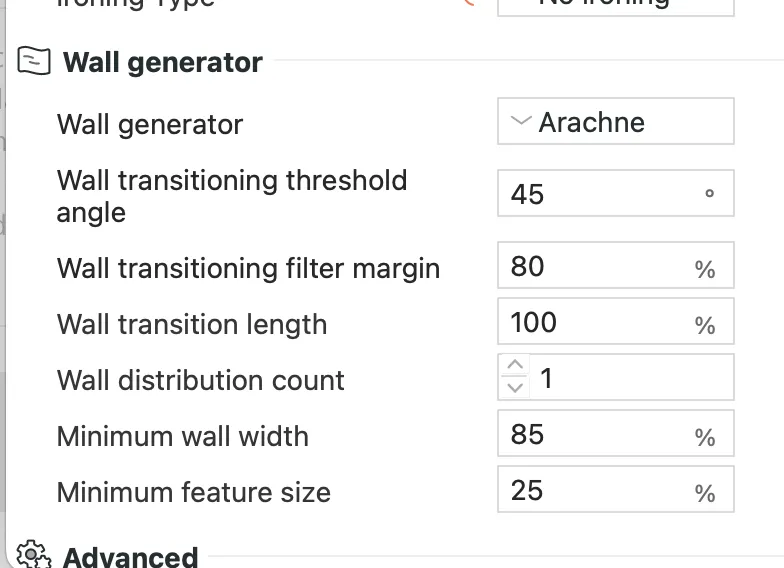
Task: Click the Minimum feature size field showing 25
Action: point(616,489)
